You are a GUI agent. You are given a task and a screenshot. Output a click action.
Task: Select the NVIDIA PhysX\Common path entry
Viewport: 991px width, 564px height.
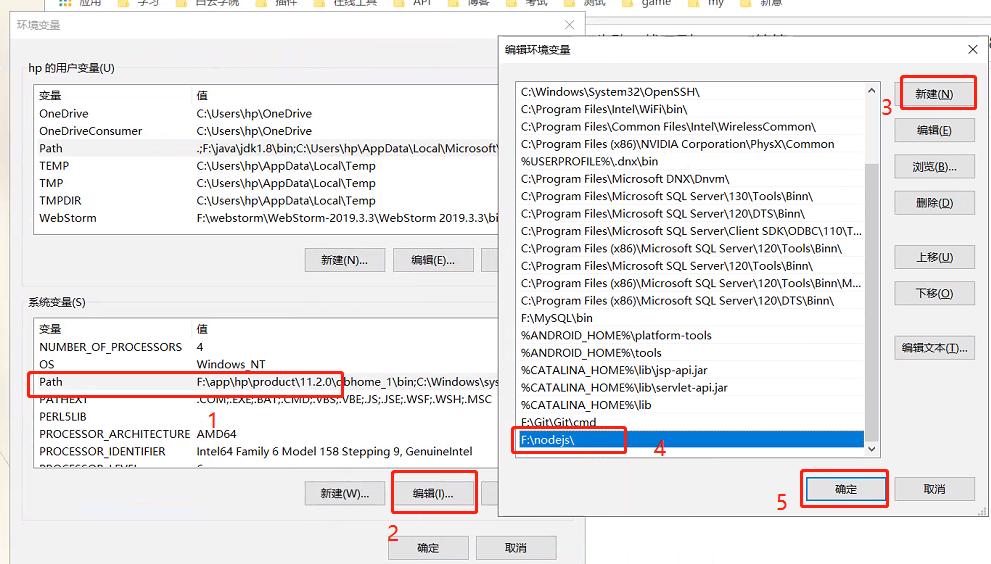click(690, 144)
